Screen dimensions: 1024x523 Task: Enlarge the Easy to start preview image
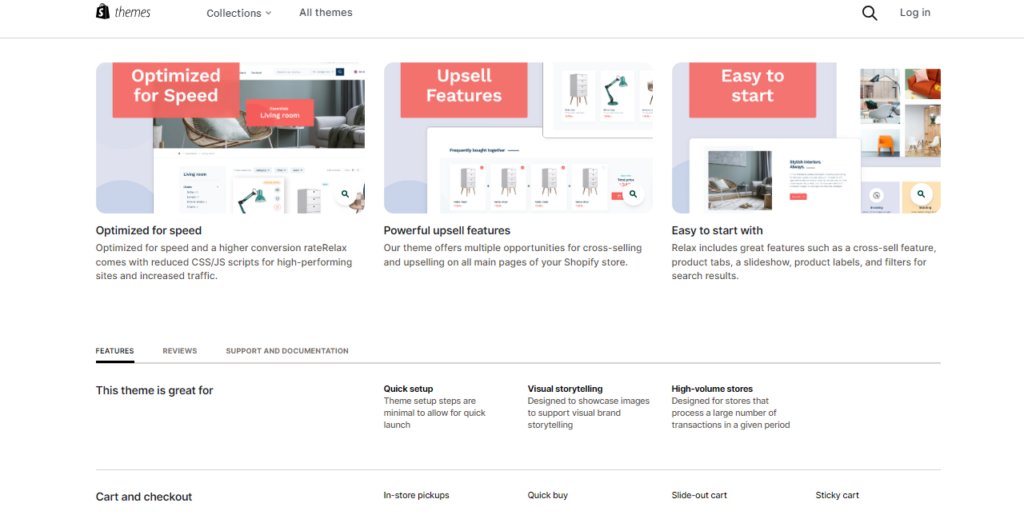[921, 193]
